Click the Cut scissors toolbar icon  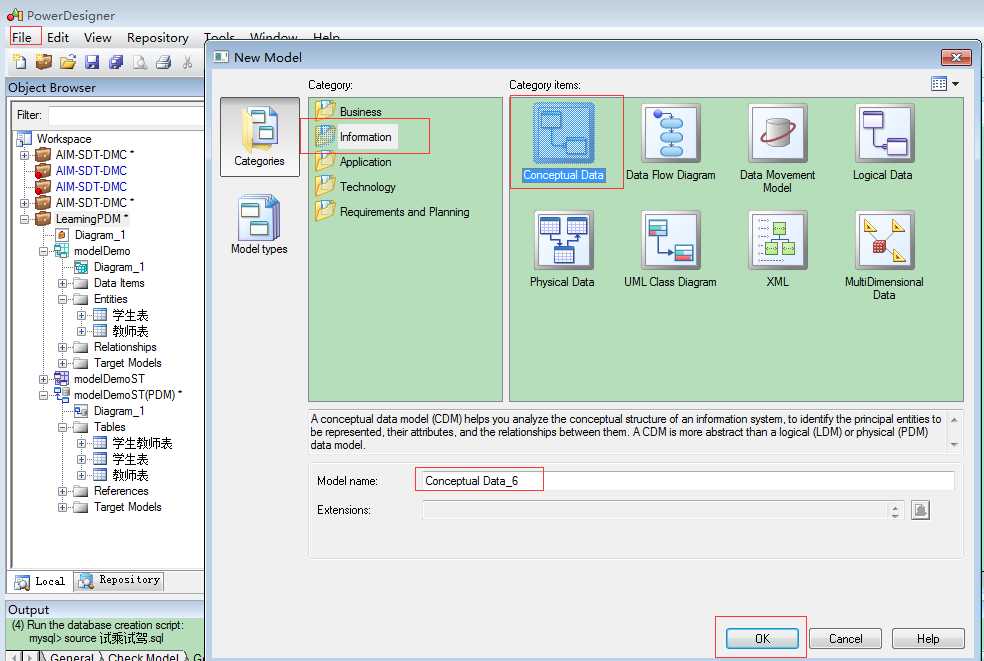pos(187,62)
